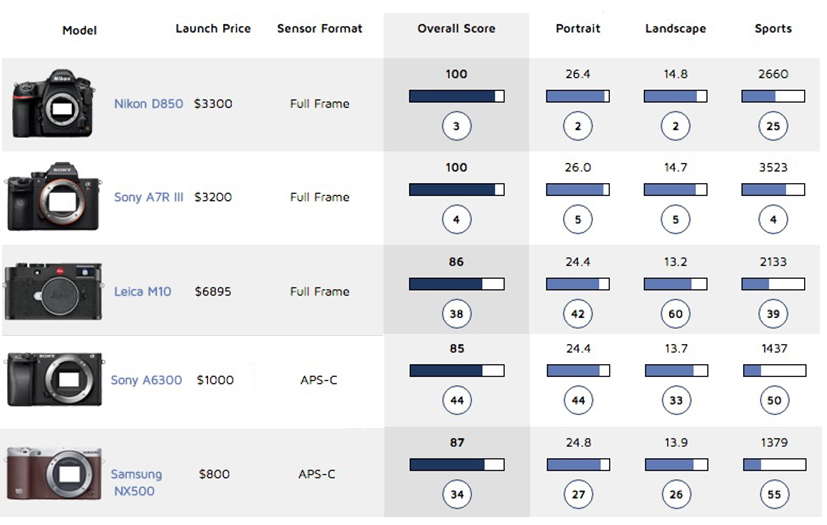This screenshot has height=525, width=827.
Task: Click the brown Samsung NX500 camera image
Action: coord(54,473)
